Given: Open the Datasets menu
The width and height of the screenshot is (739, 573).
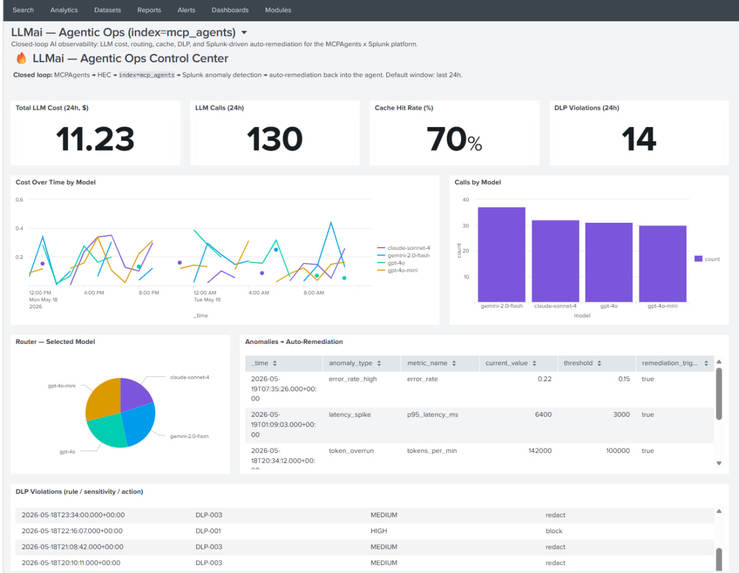Looking at the screenshot, I should (x=107, y=10).
